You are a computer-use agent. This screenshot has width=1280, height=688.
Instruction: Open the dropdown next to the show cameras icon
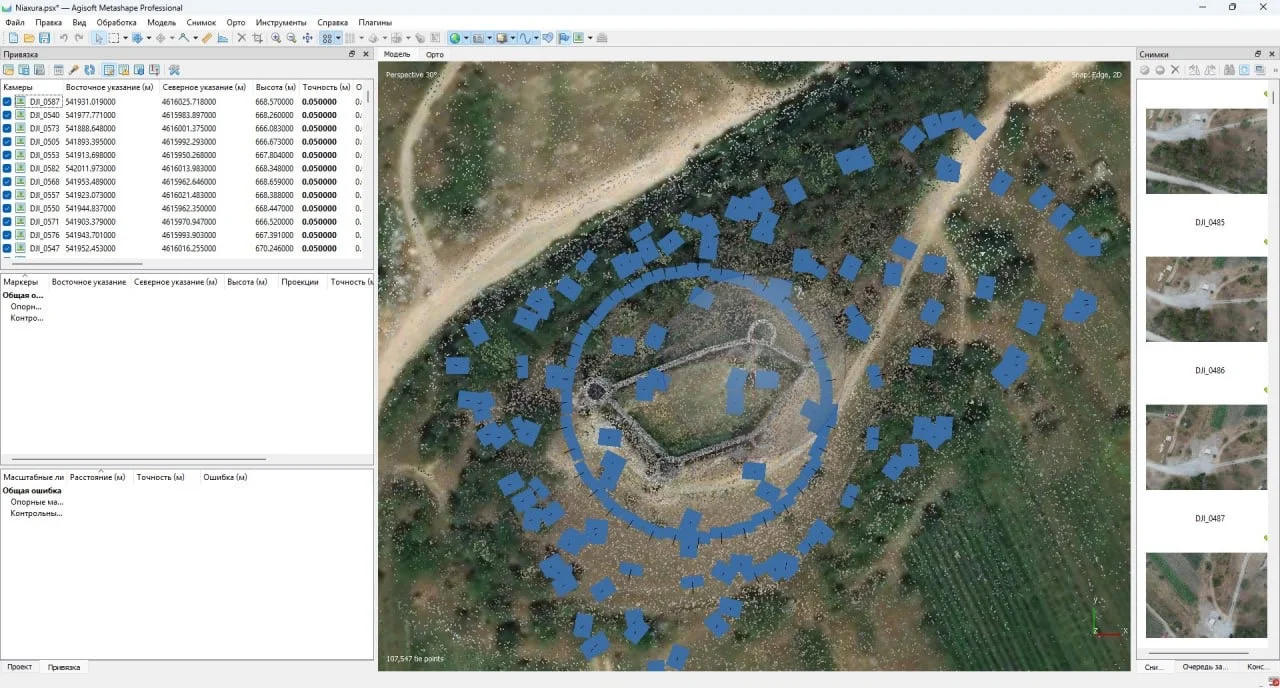589,38
